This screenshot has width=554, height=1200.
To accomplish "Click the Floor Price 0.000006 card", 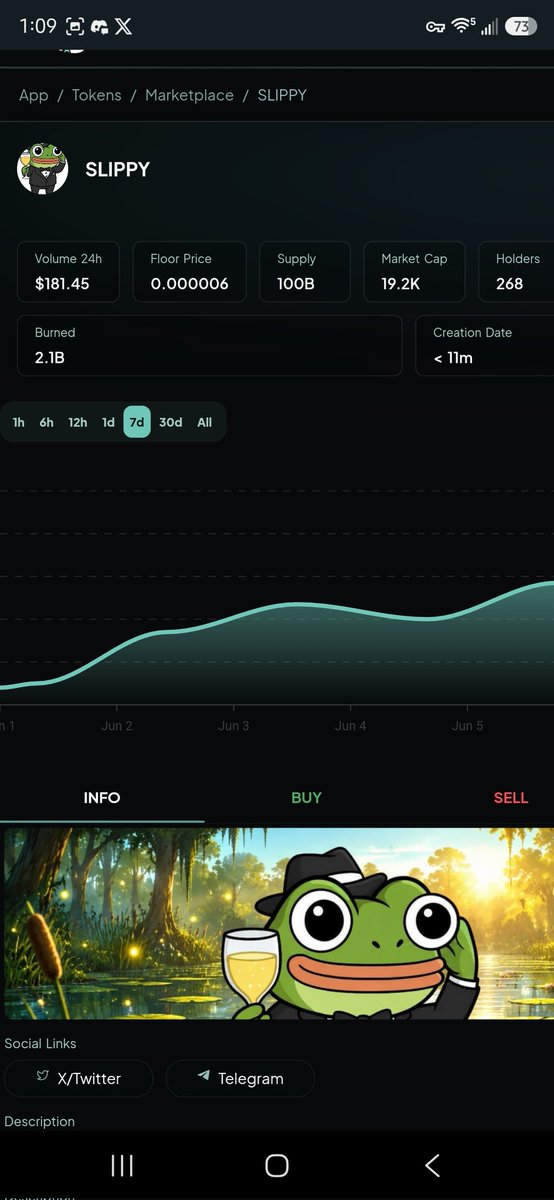I will pos(190,271).
